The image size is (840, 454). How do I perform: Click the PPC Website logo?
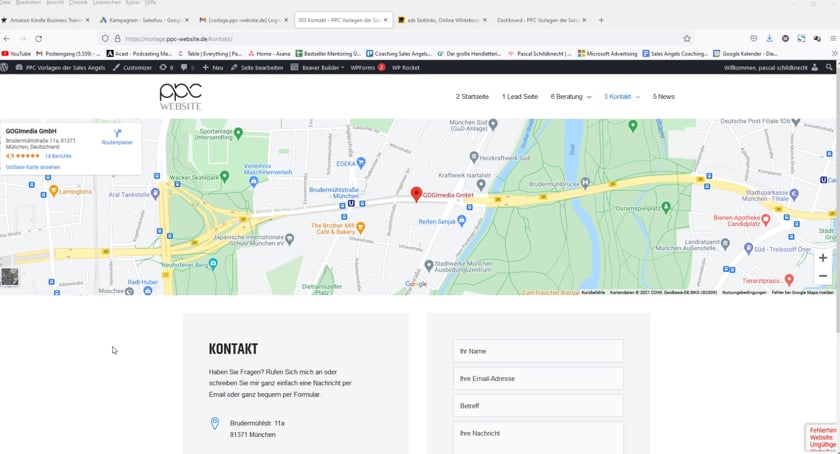181,96
